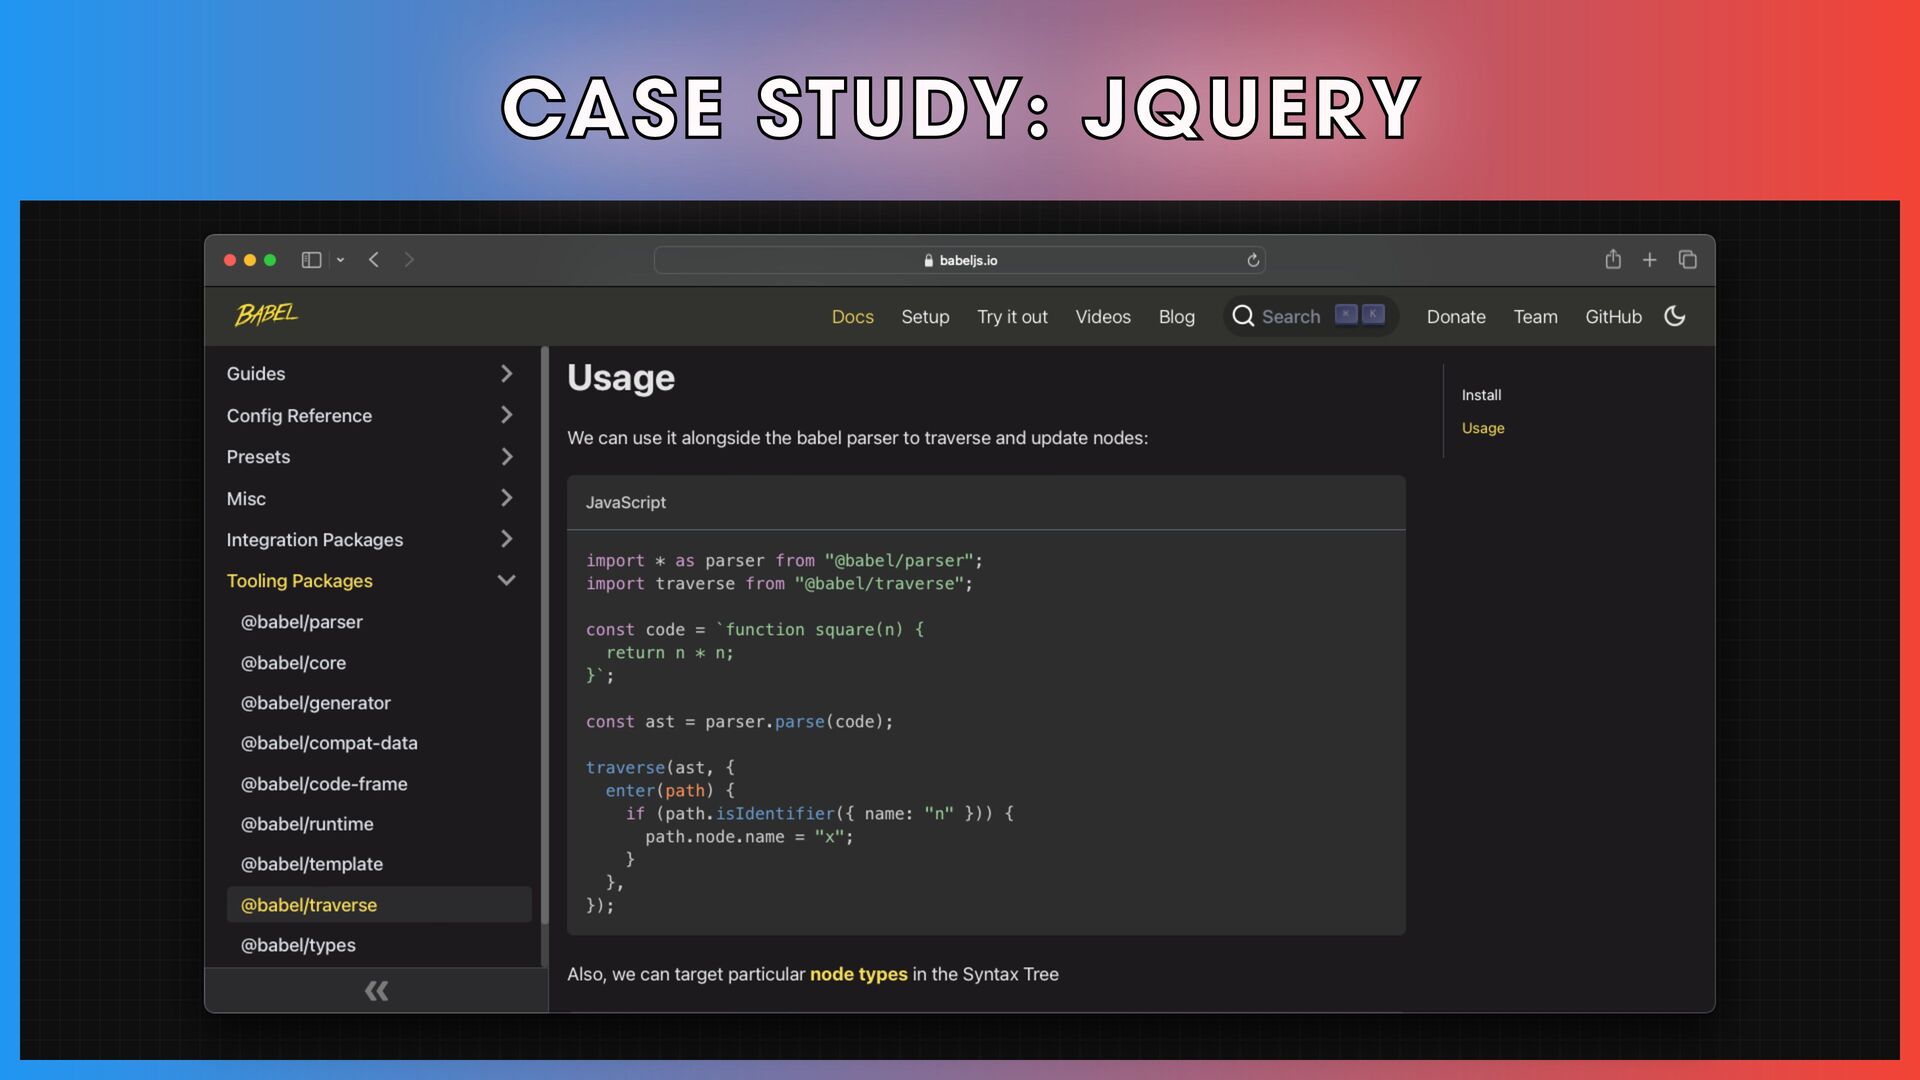
Task: Show tab overview icon
Action: point(1688,260)
